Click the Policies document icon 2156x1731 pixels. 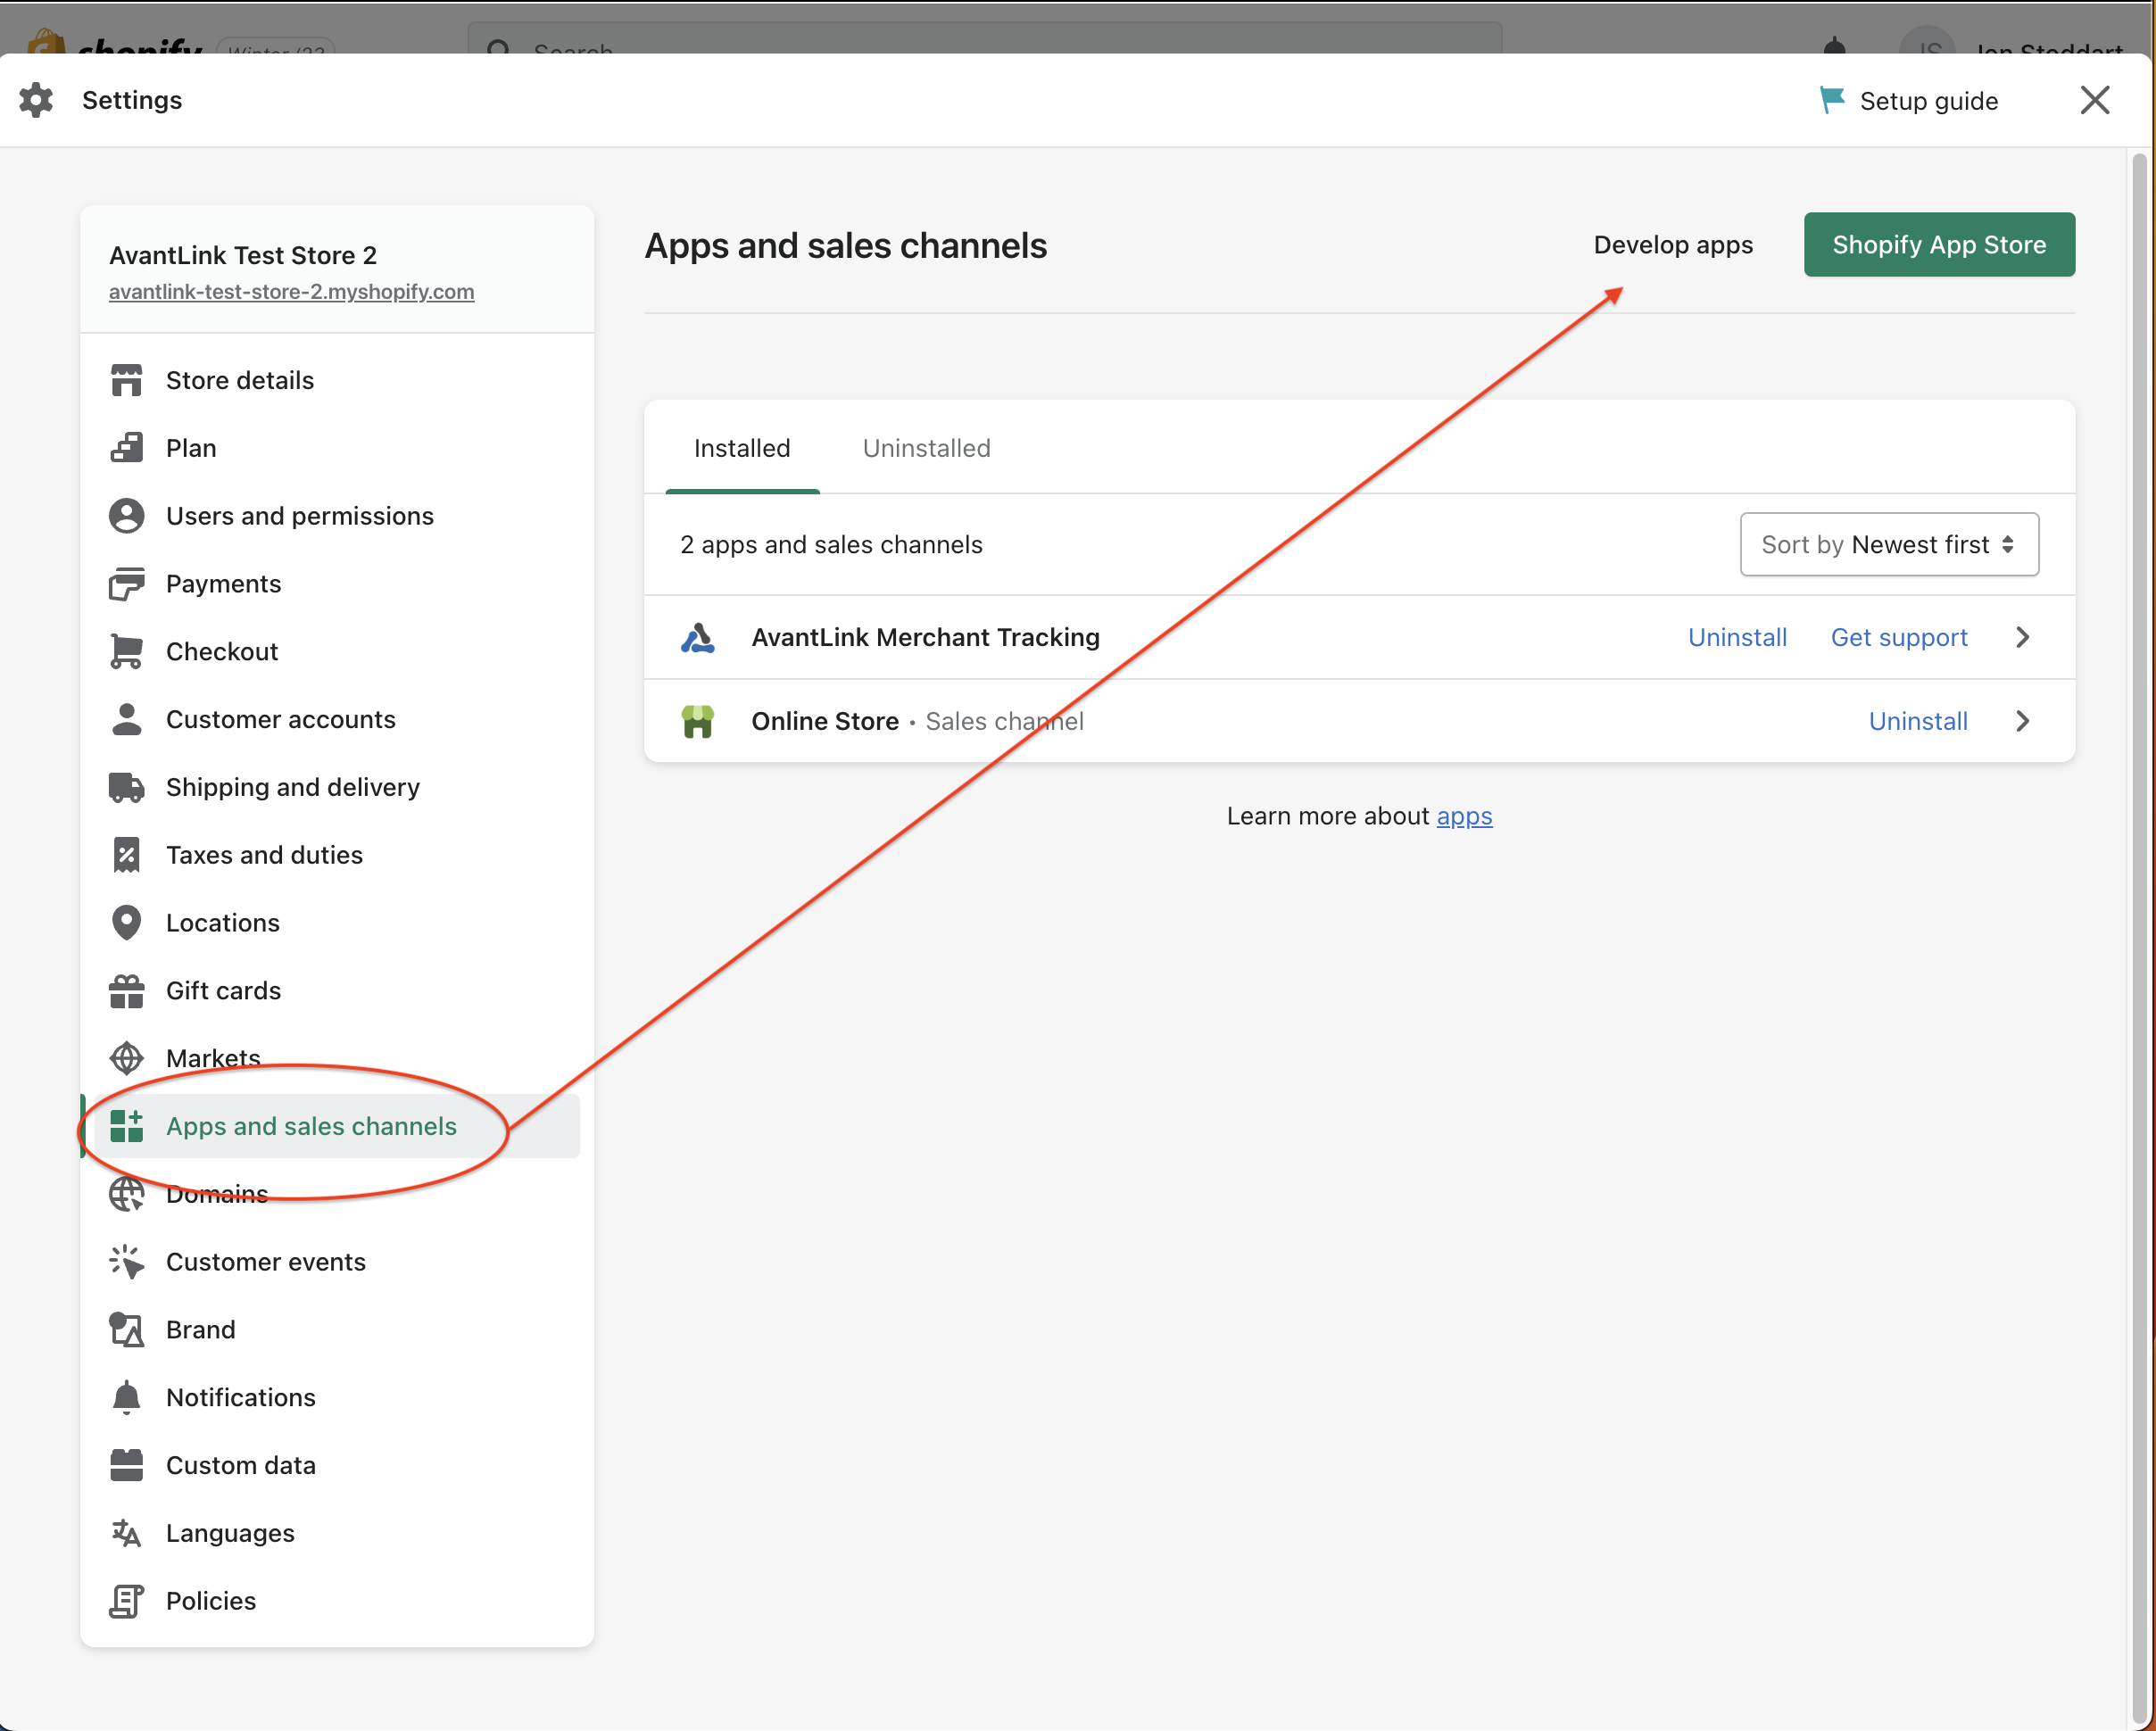coord(127,1601)
